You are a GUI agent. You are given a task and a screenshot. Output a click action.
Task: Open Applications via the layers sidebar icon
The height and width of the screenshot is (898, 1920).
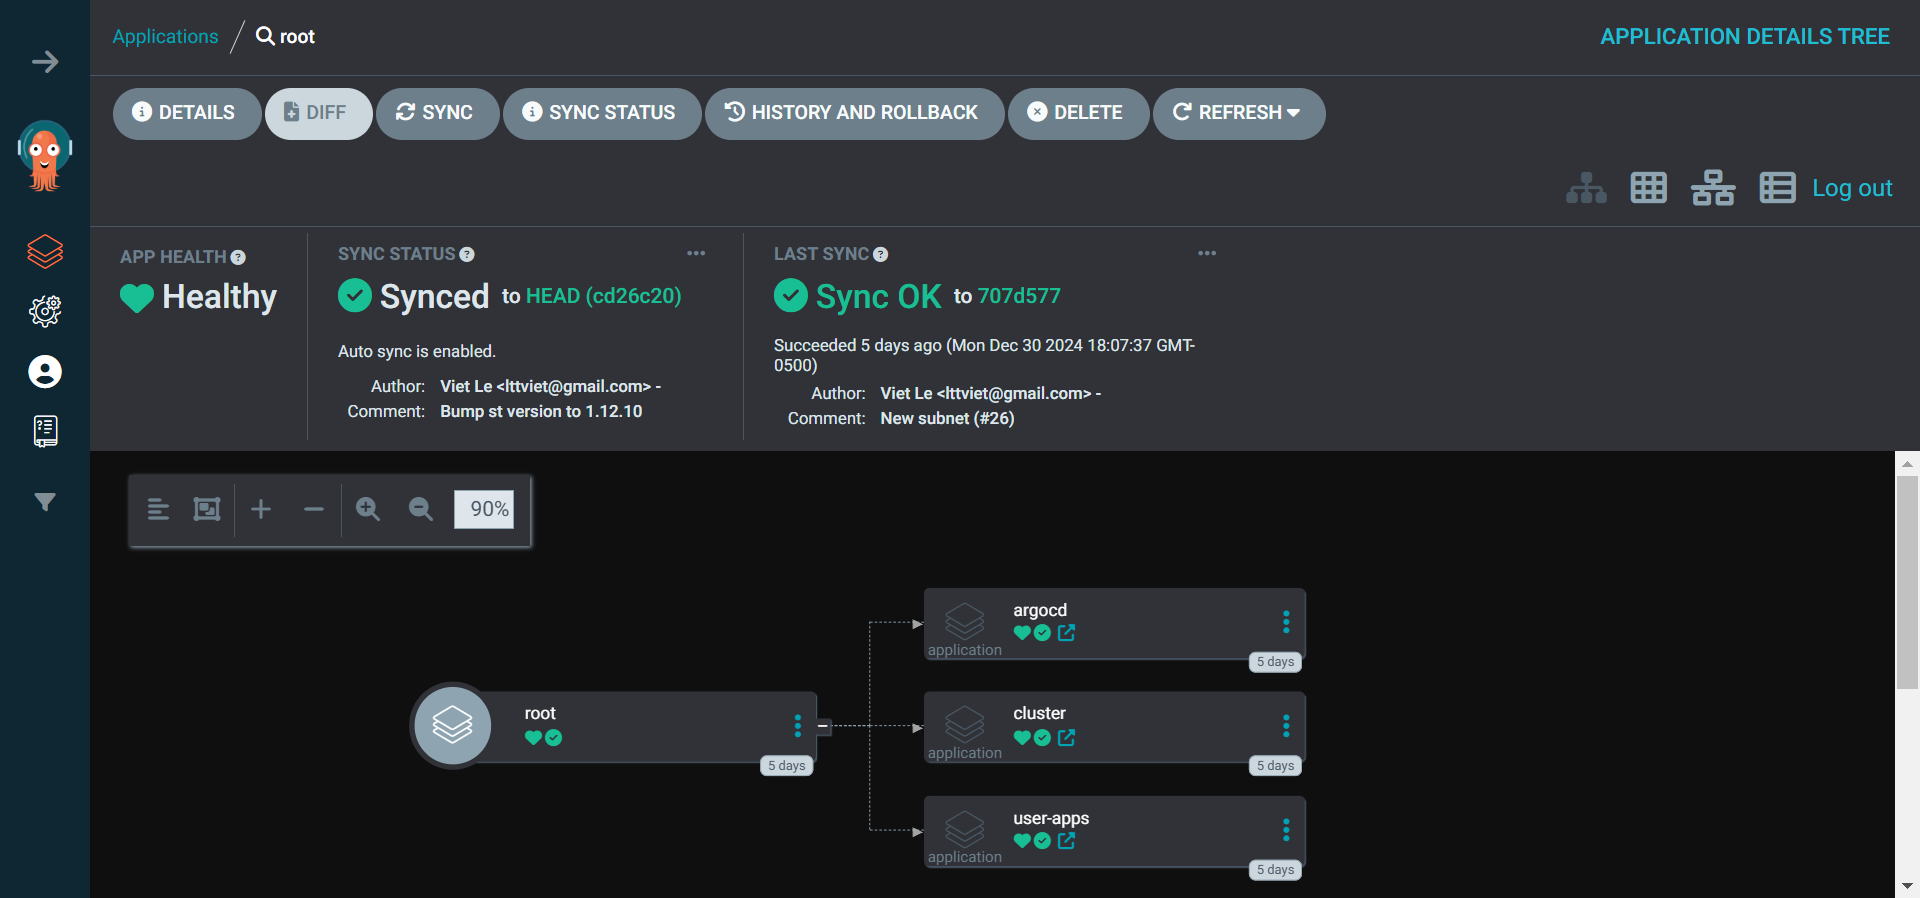45,251
